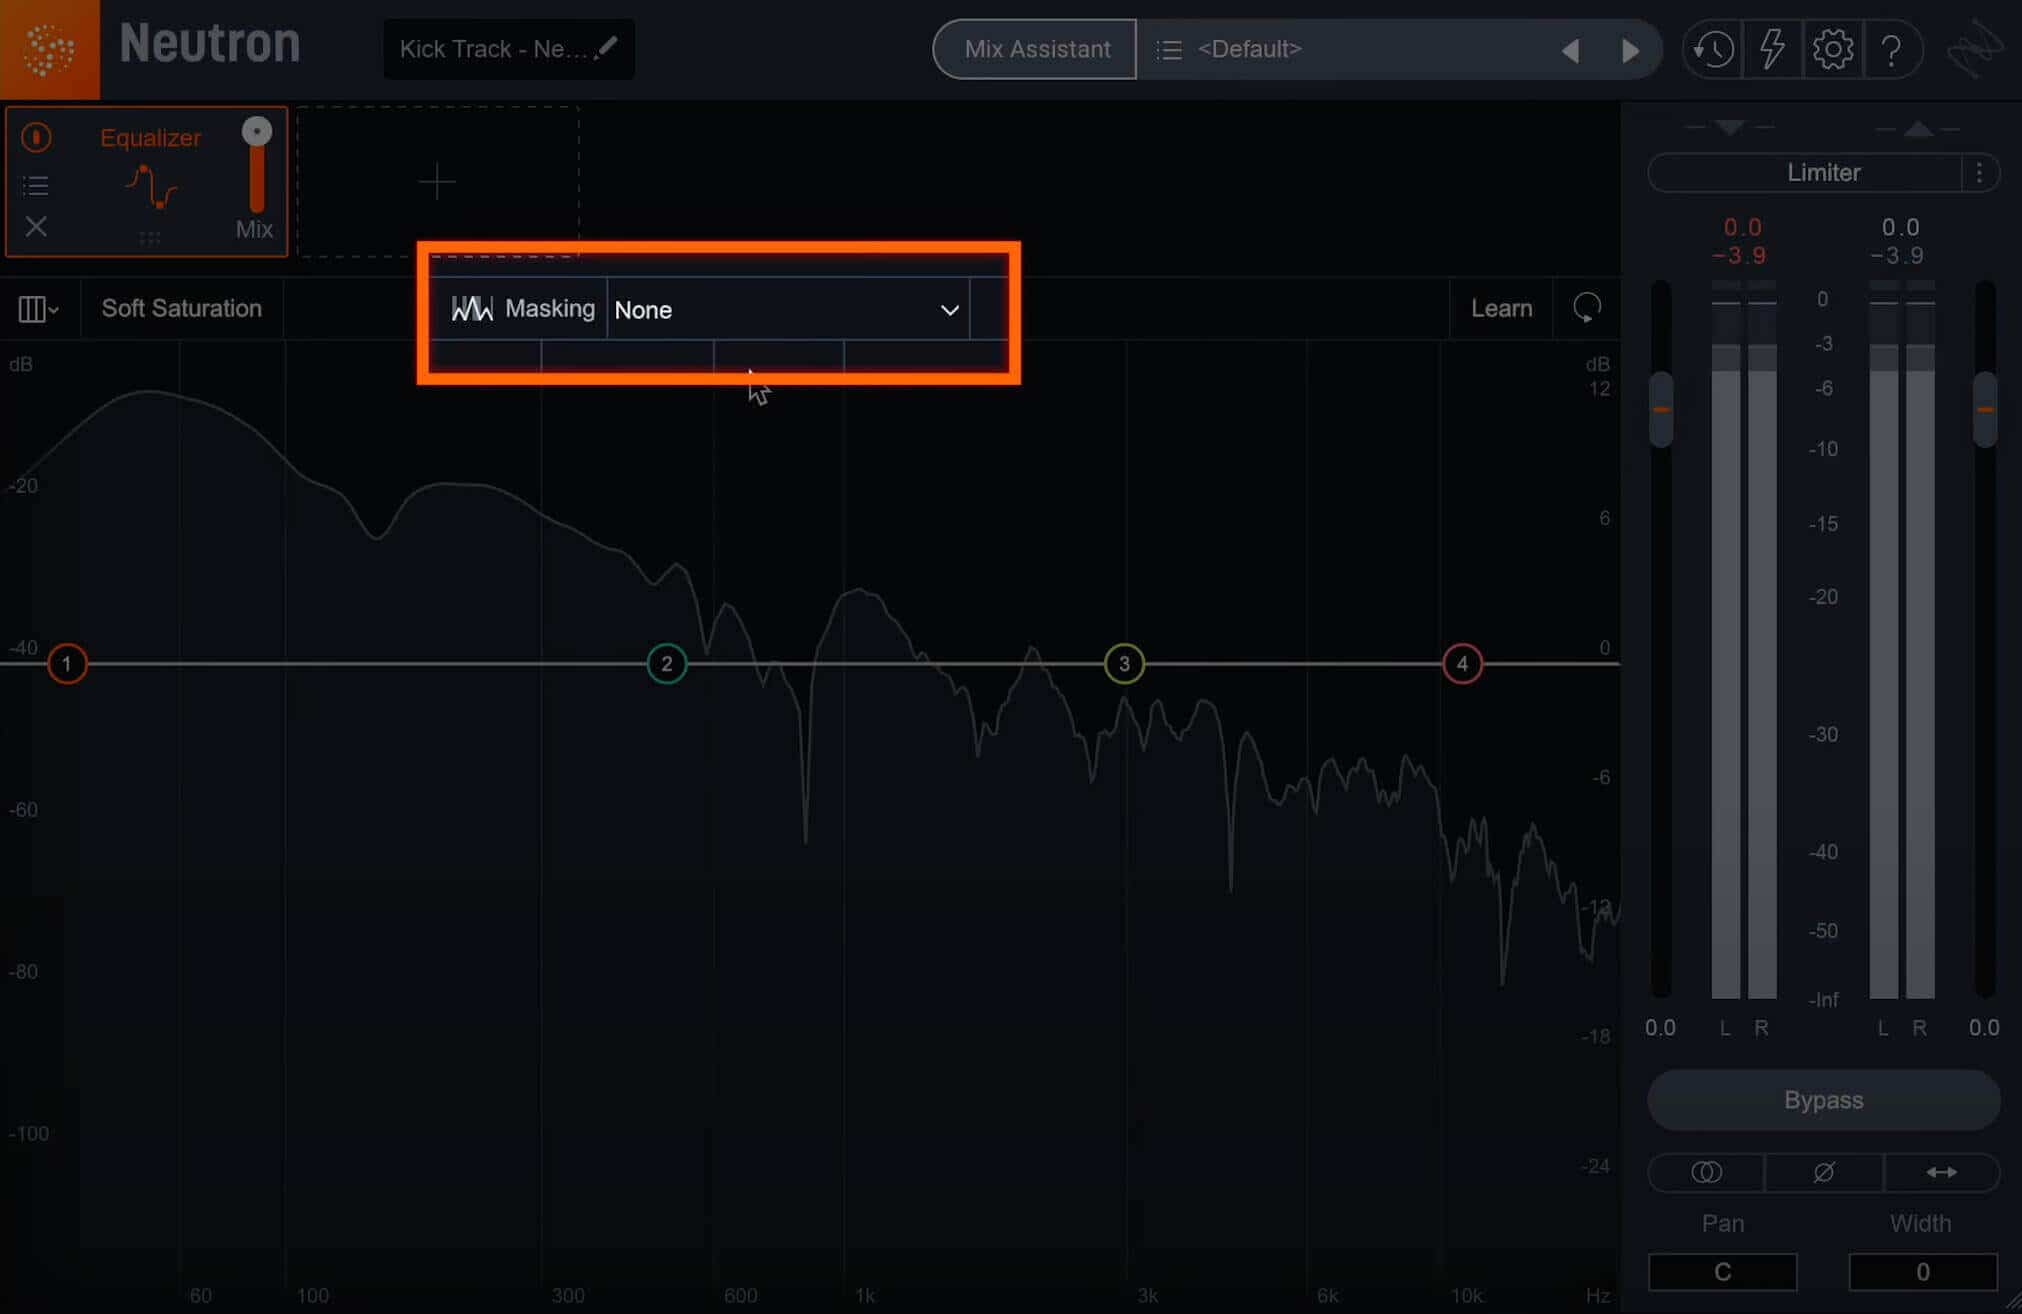2022x1314 pixels.
Task: Click the Masking meter waveform icon
Action: [472, 308]
